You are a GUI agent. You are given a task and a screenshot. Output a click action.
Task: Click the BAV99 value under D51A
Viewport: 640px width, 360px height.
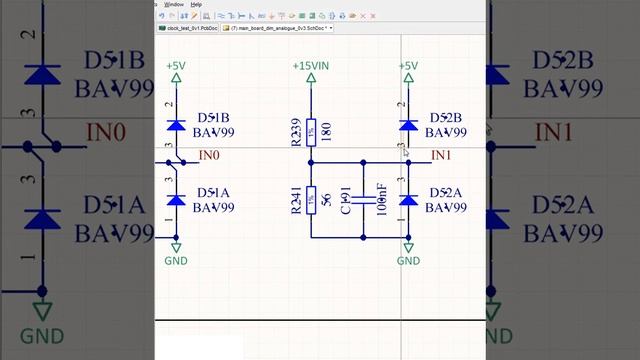(x=213, y=208)
